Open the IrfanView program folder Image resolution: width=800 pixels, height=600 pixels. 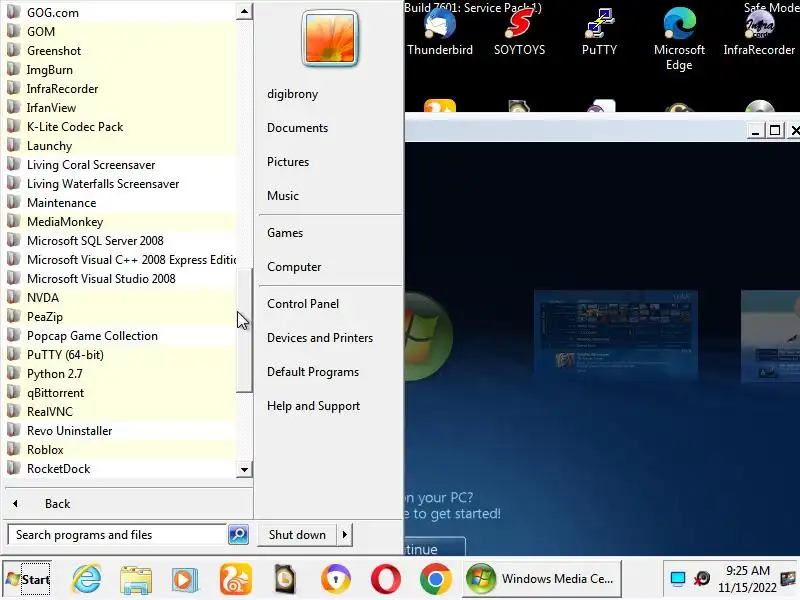click(x=120, y=108)
